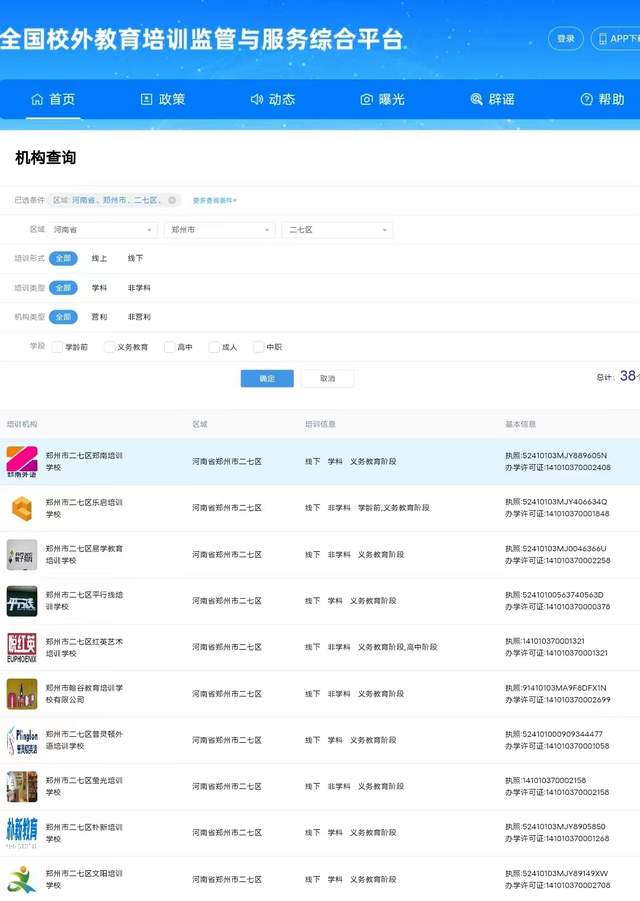This screenshot has width=640, height=901.
Task: Open the 二七区 district dropdown
Action: [x=337, y=230]
